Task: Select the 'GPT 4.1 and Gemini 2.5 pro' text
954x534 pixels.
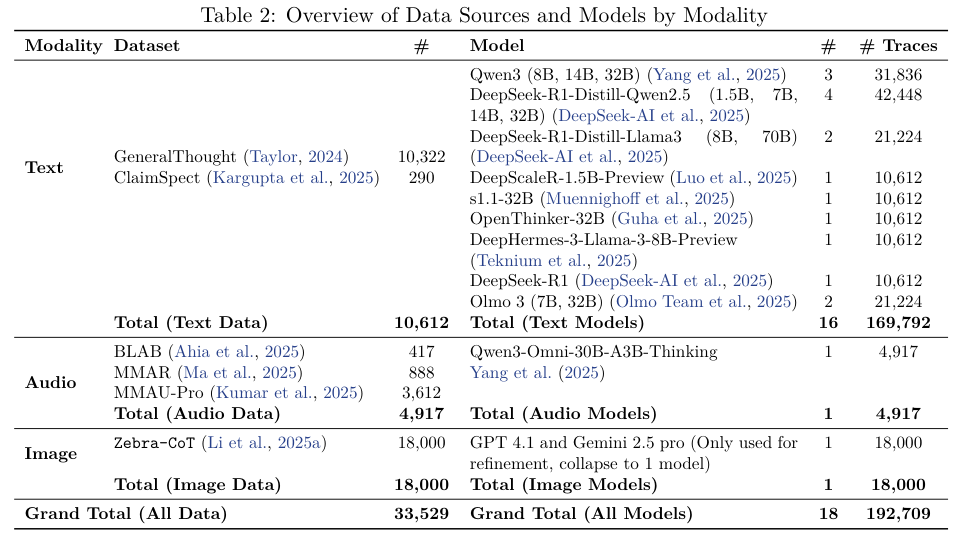Action: click(577, 443)
